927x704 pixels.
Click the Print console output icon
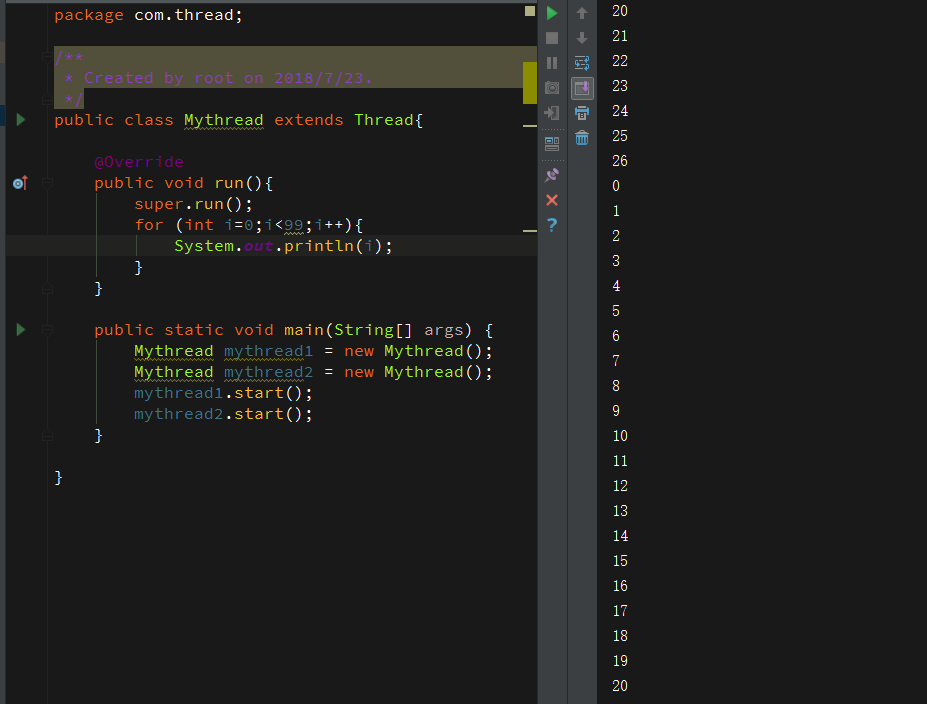[582, 113]
